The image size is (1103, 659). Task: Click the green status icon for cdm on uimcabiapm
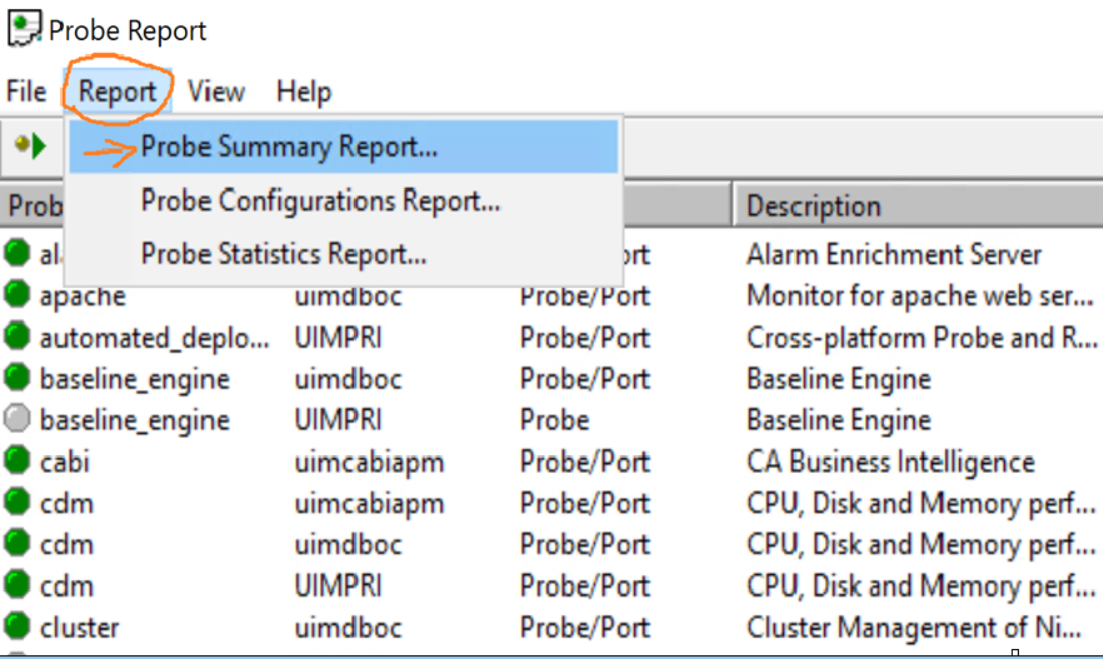[17, 503]
